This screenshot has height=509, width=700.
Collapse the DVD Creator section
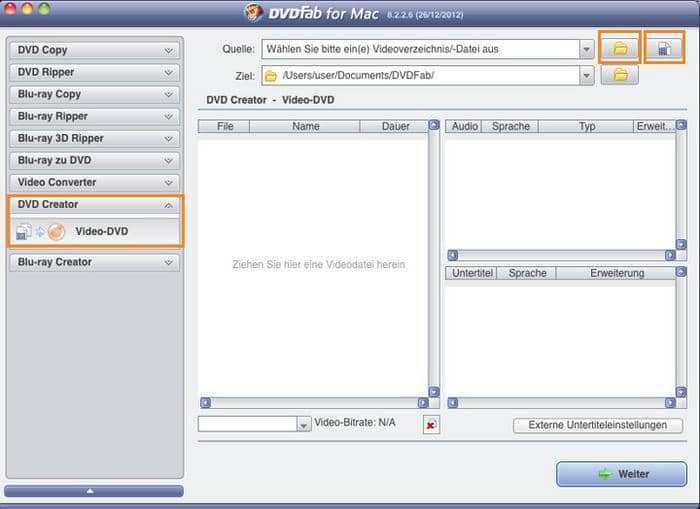[x=94, y=204]
